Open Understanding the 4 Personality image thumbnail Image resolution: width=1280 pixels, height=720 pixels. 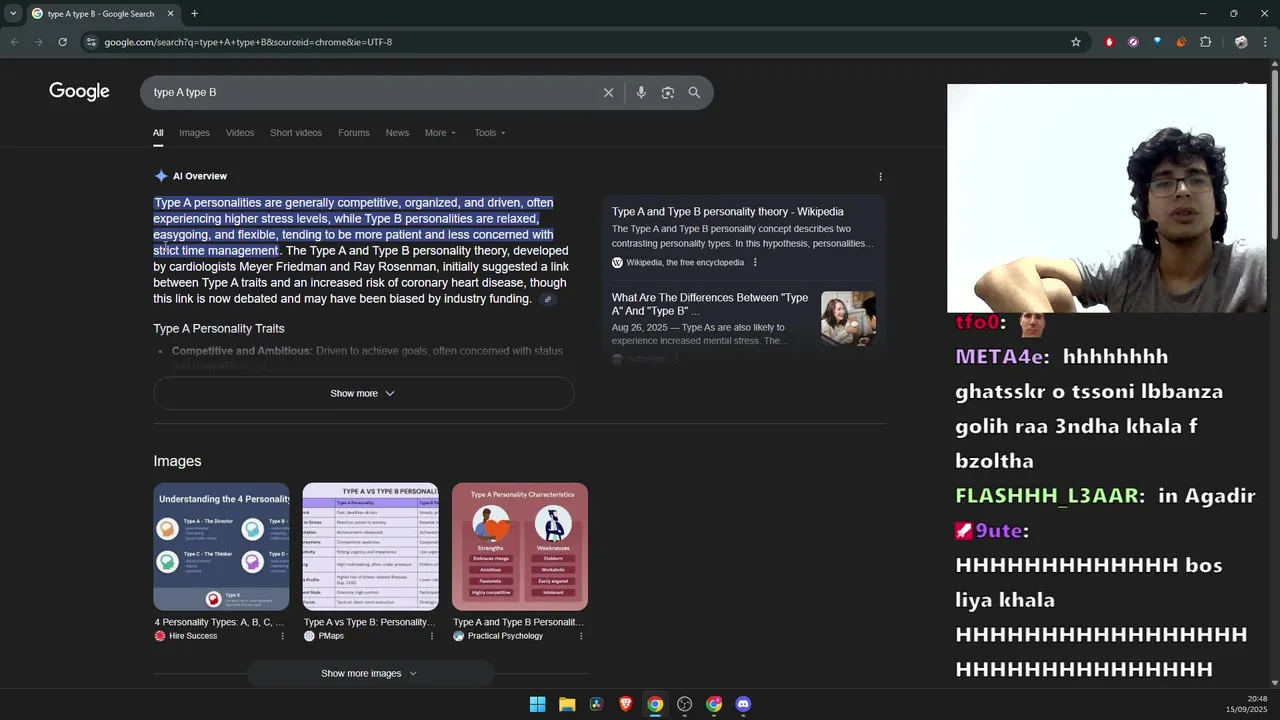point(221,547)
